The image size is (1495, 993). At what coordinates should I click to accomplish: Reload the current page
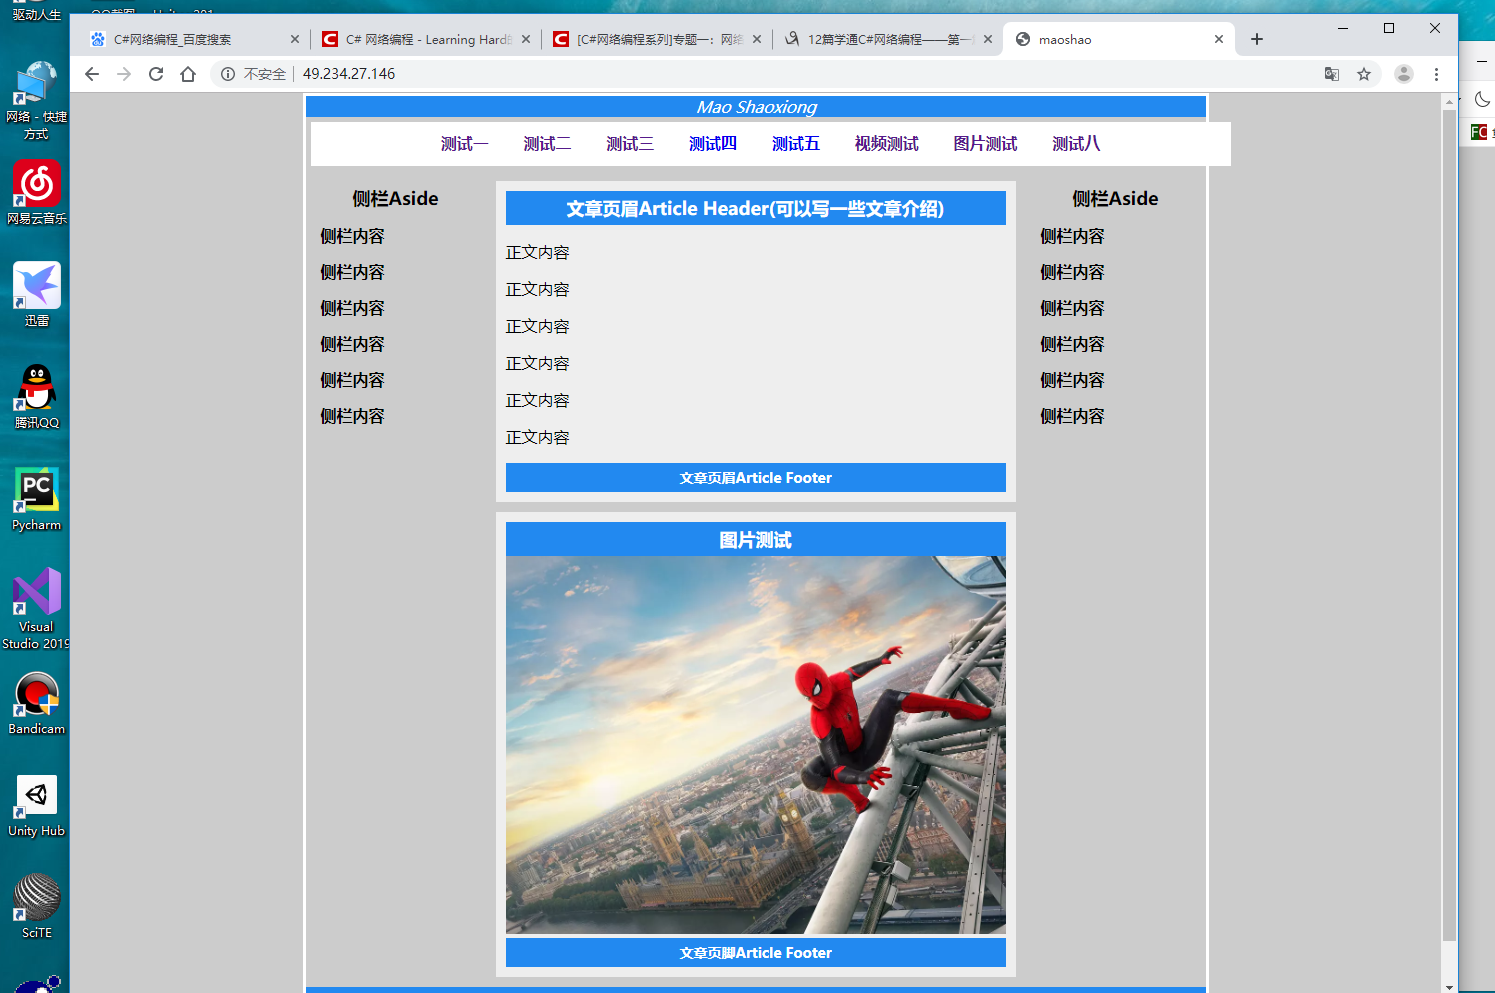pyautogui.click(x=156, y=74)
